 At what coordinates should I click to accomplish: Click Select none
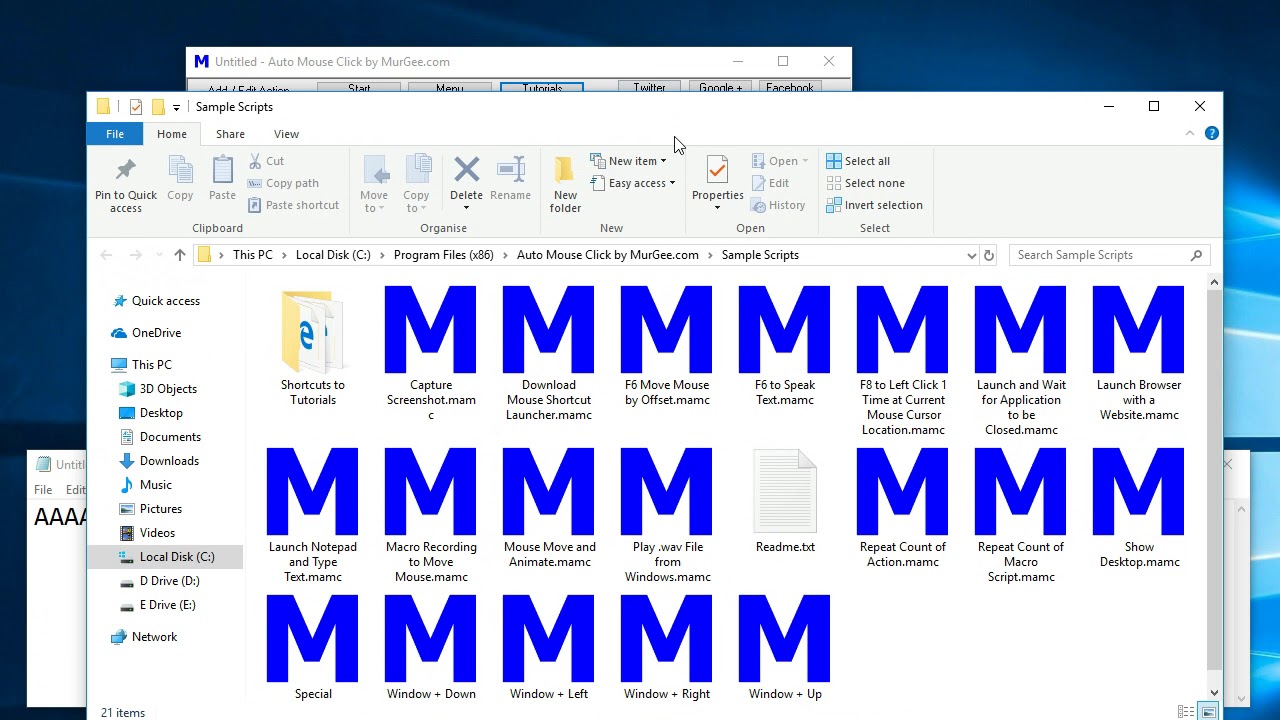(865, 183)
